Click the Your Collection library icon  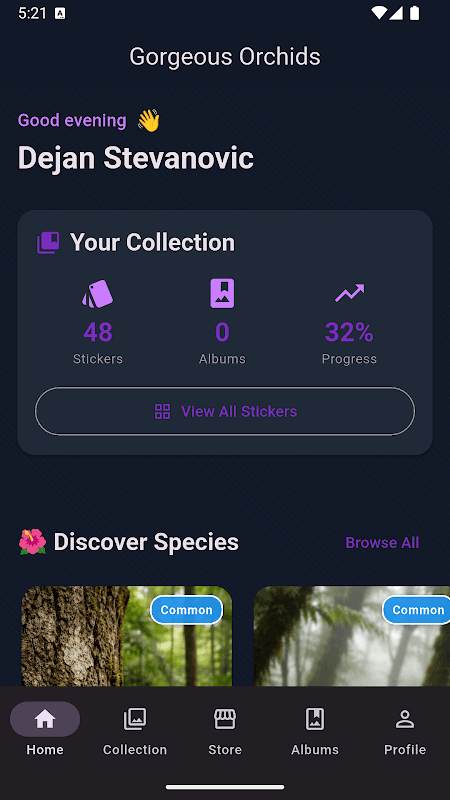tap(48, 242)
